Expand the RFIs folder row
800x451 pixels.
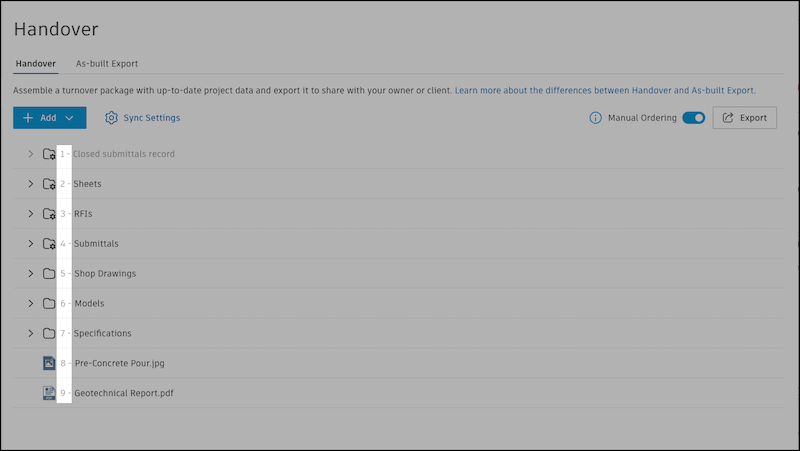click(30, 214)
